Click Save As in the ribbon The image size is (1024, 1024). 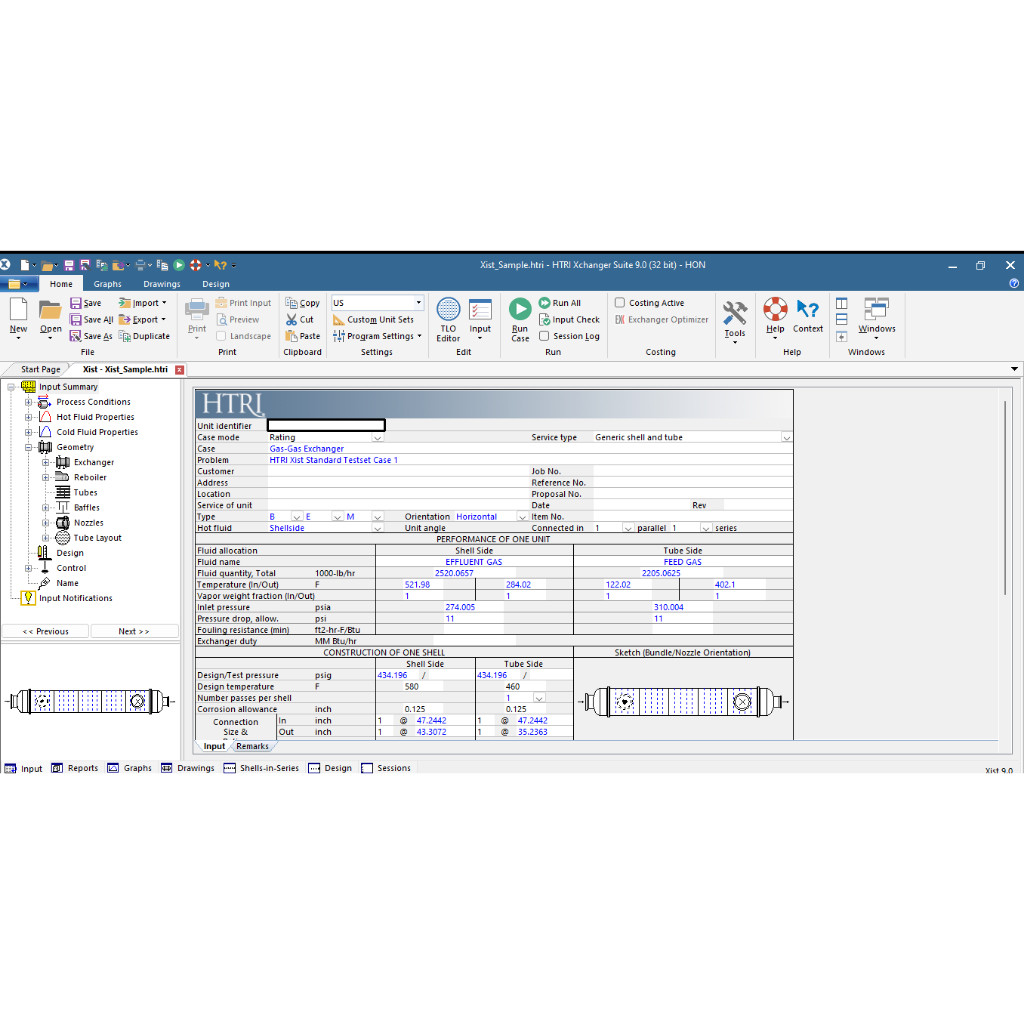coord(91,336)
